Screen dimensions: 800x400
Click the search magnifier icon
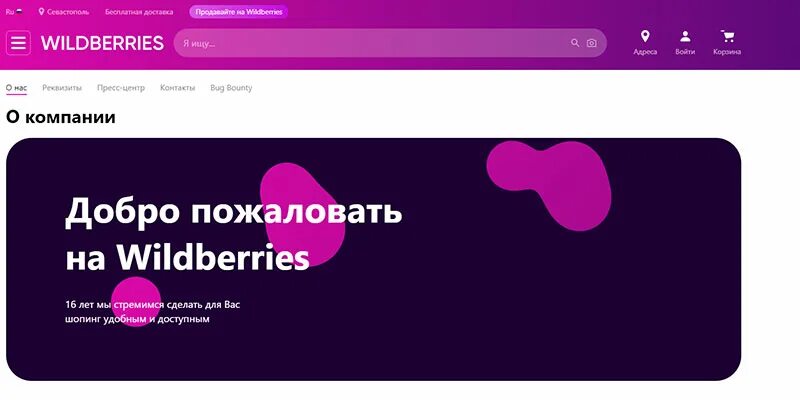(575, 43)
